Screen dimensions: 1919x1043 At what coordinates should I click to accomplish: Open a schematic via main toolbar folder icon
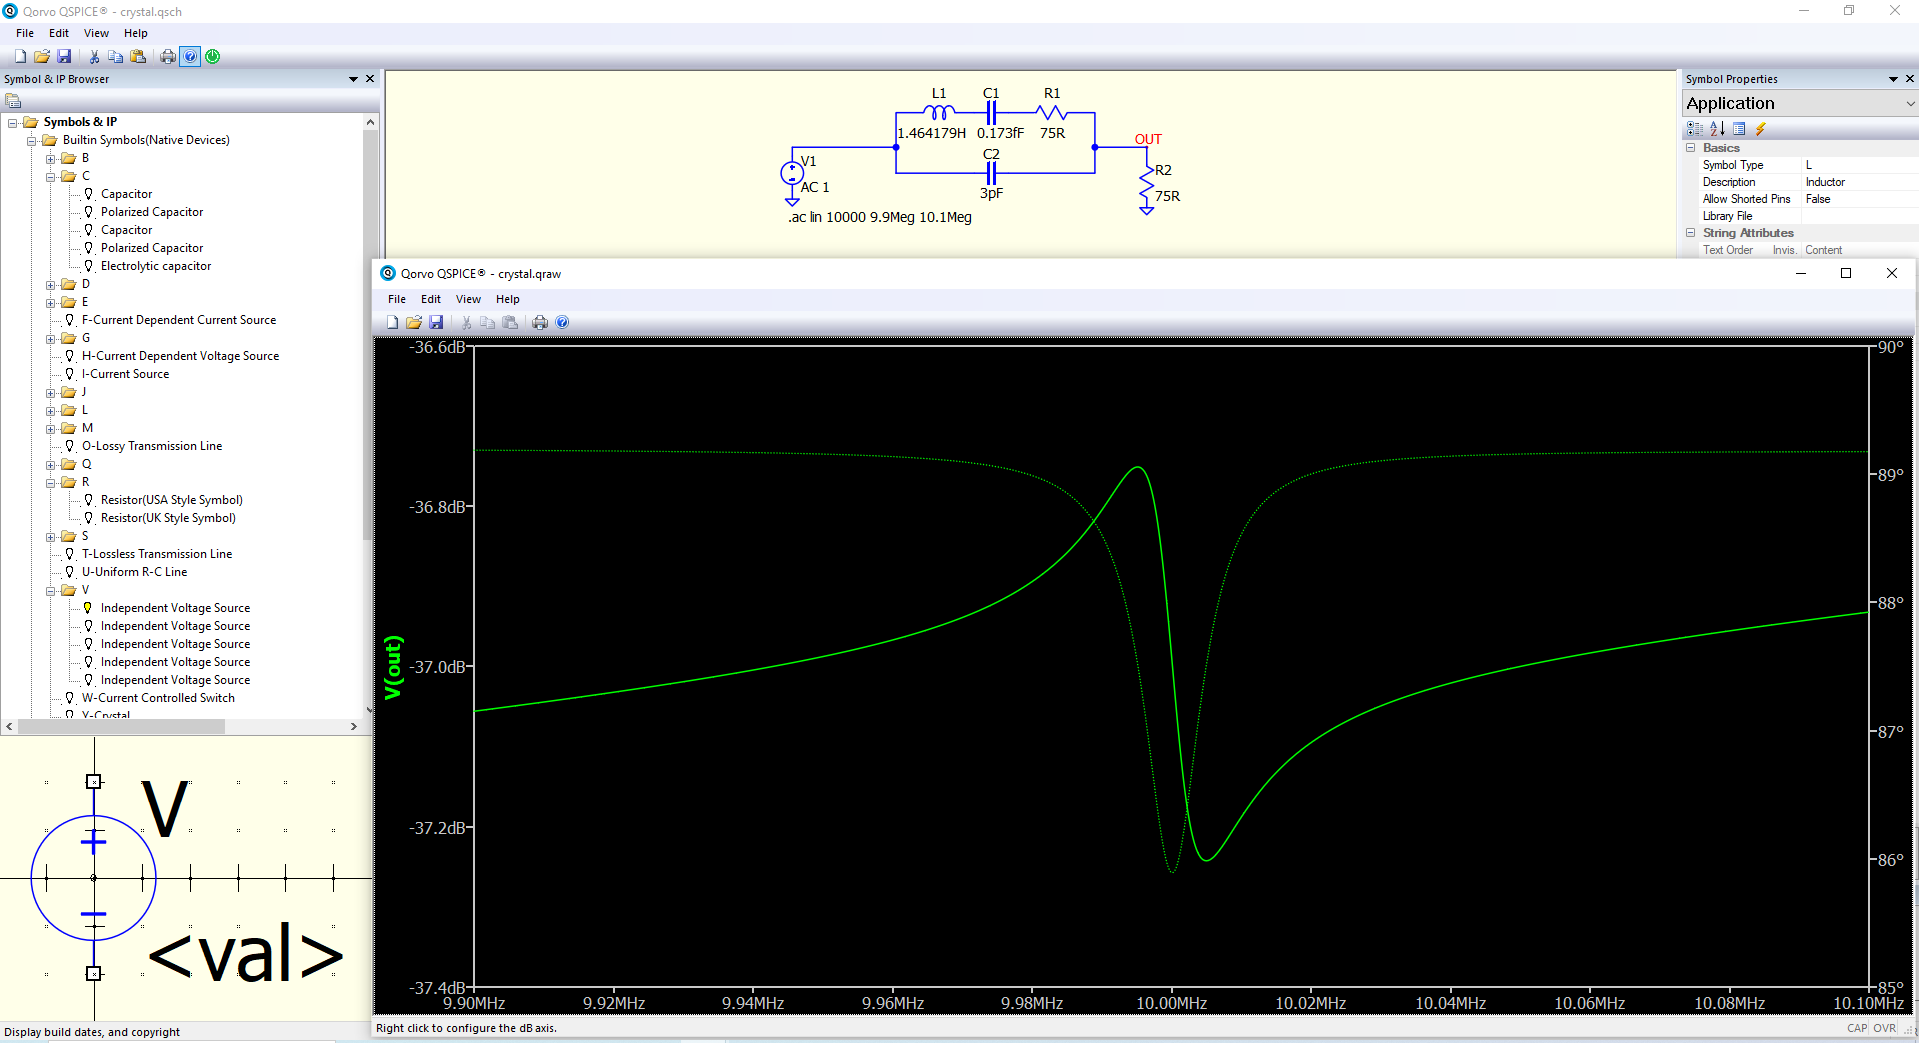[42, 56]
